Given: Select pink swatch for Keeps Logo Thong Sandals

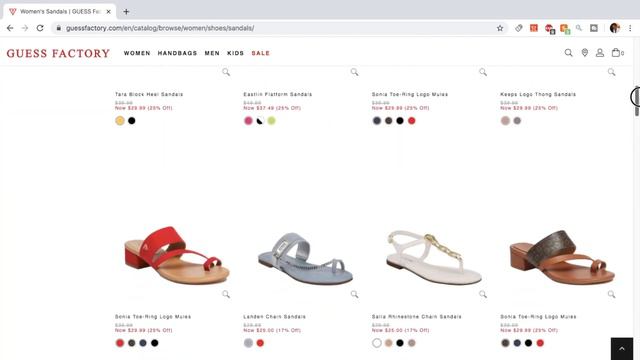Looking at the screenshot, I should [x=505, y=121].
